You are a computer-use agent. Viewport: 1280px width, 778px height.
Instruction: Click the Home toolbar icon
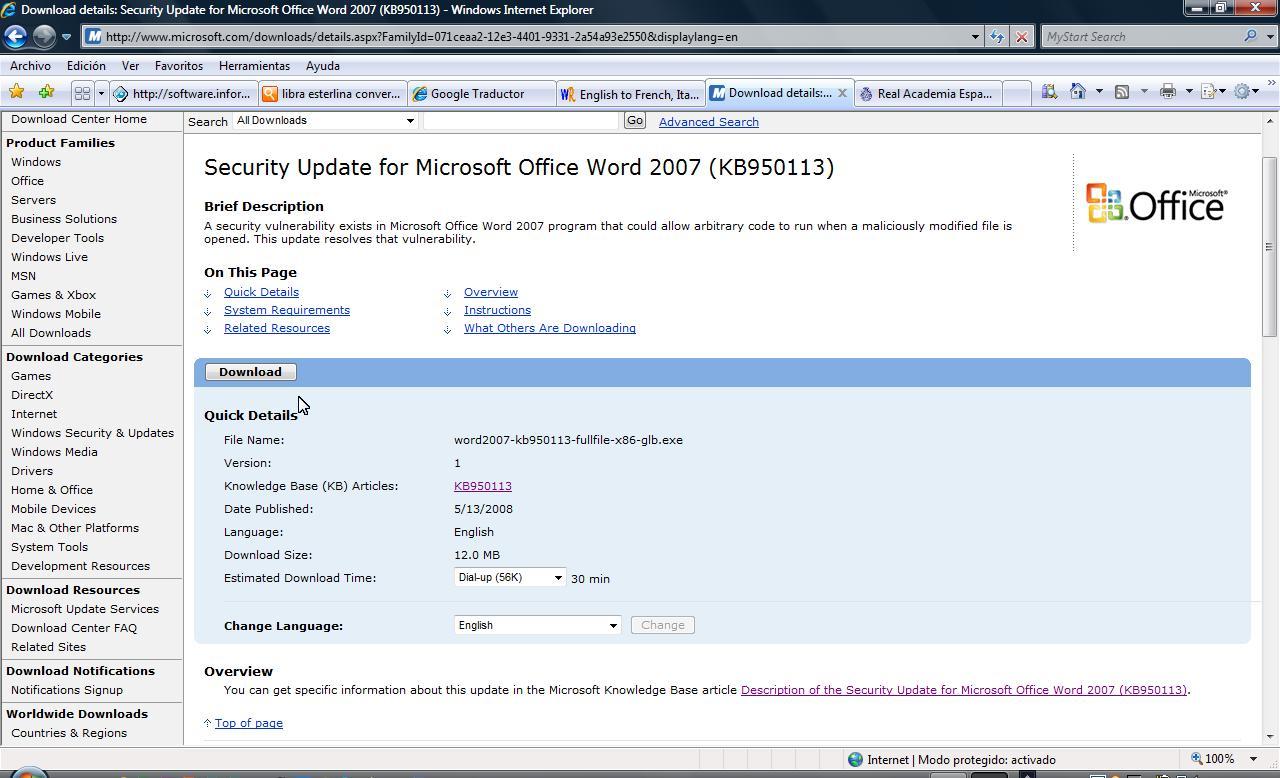(x=1077, y=92)
